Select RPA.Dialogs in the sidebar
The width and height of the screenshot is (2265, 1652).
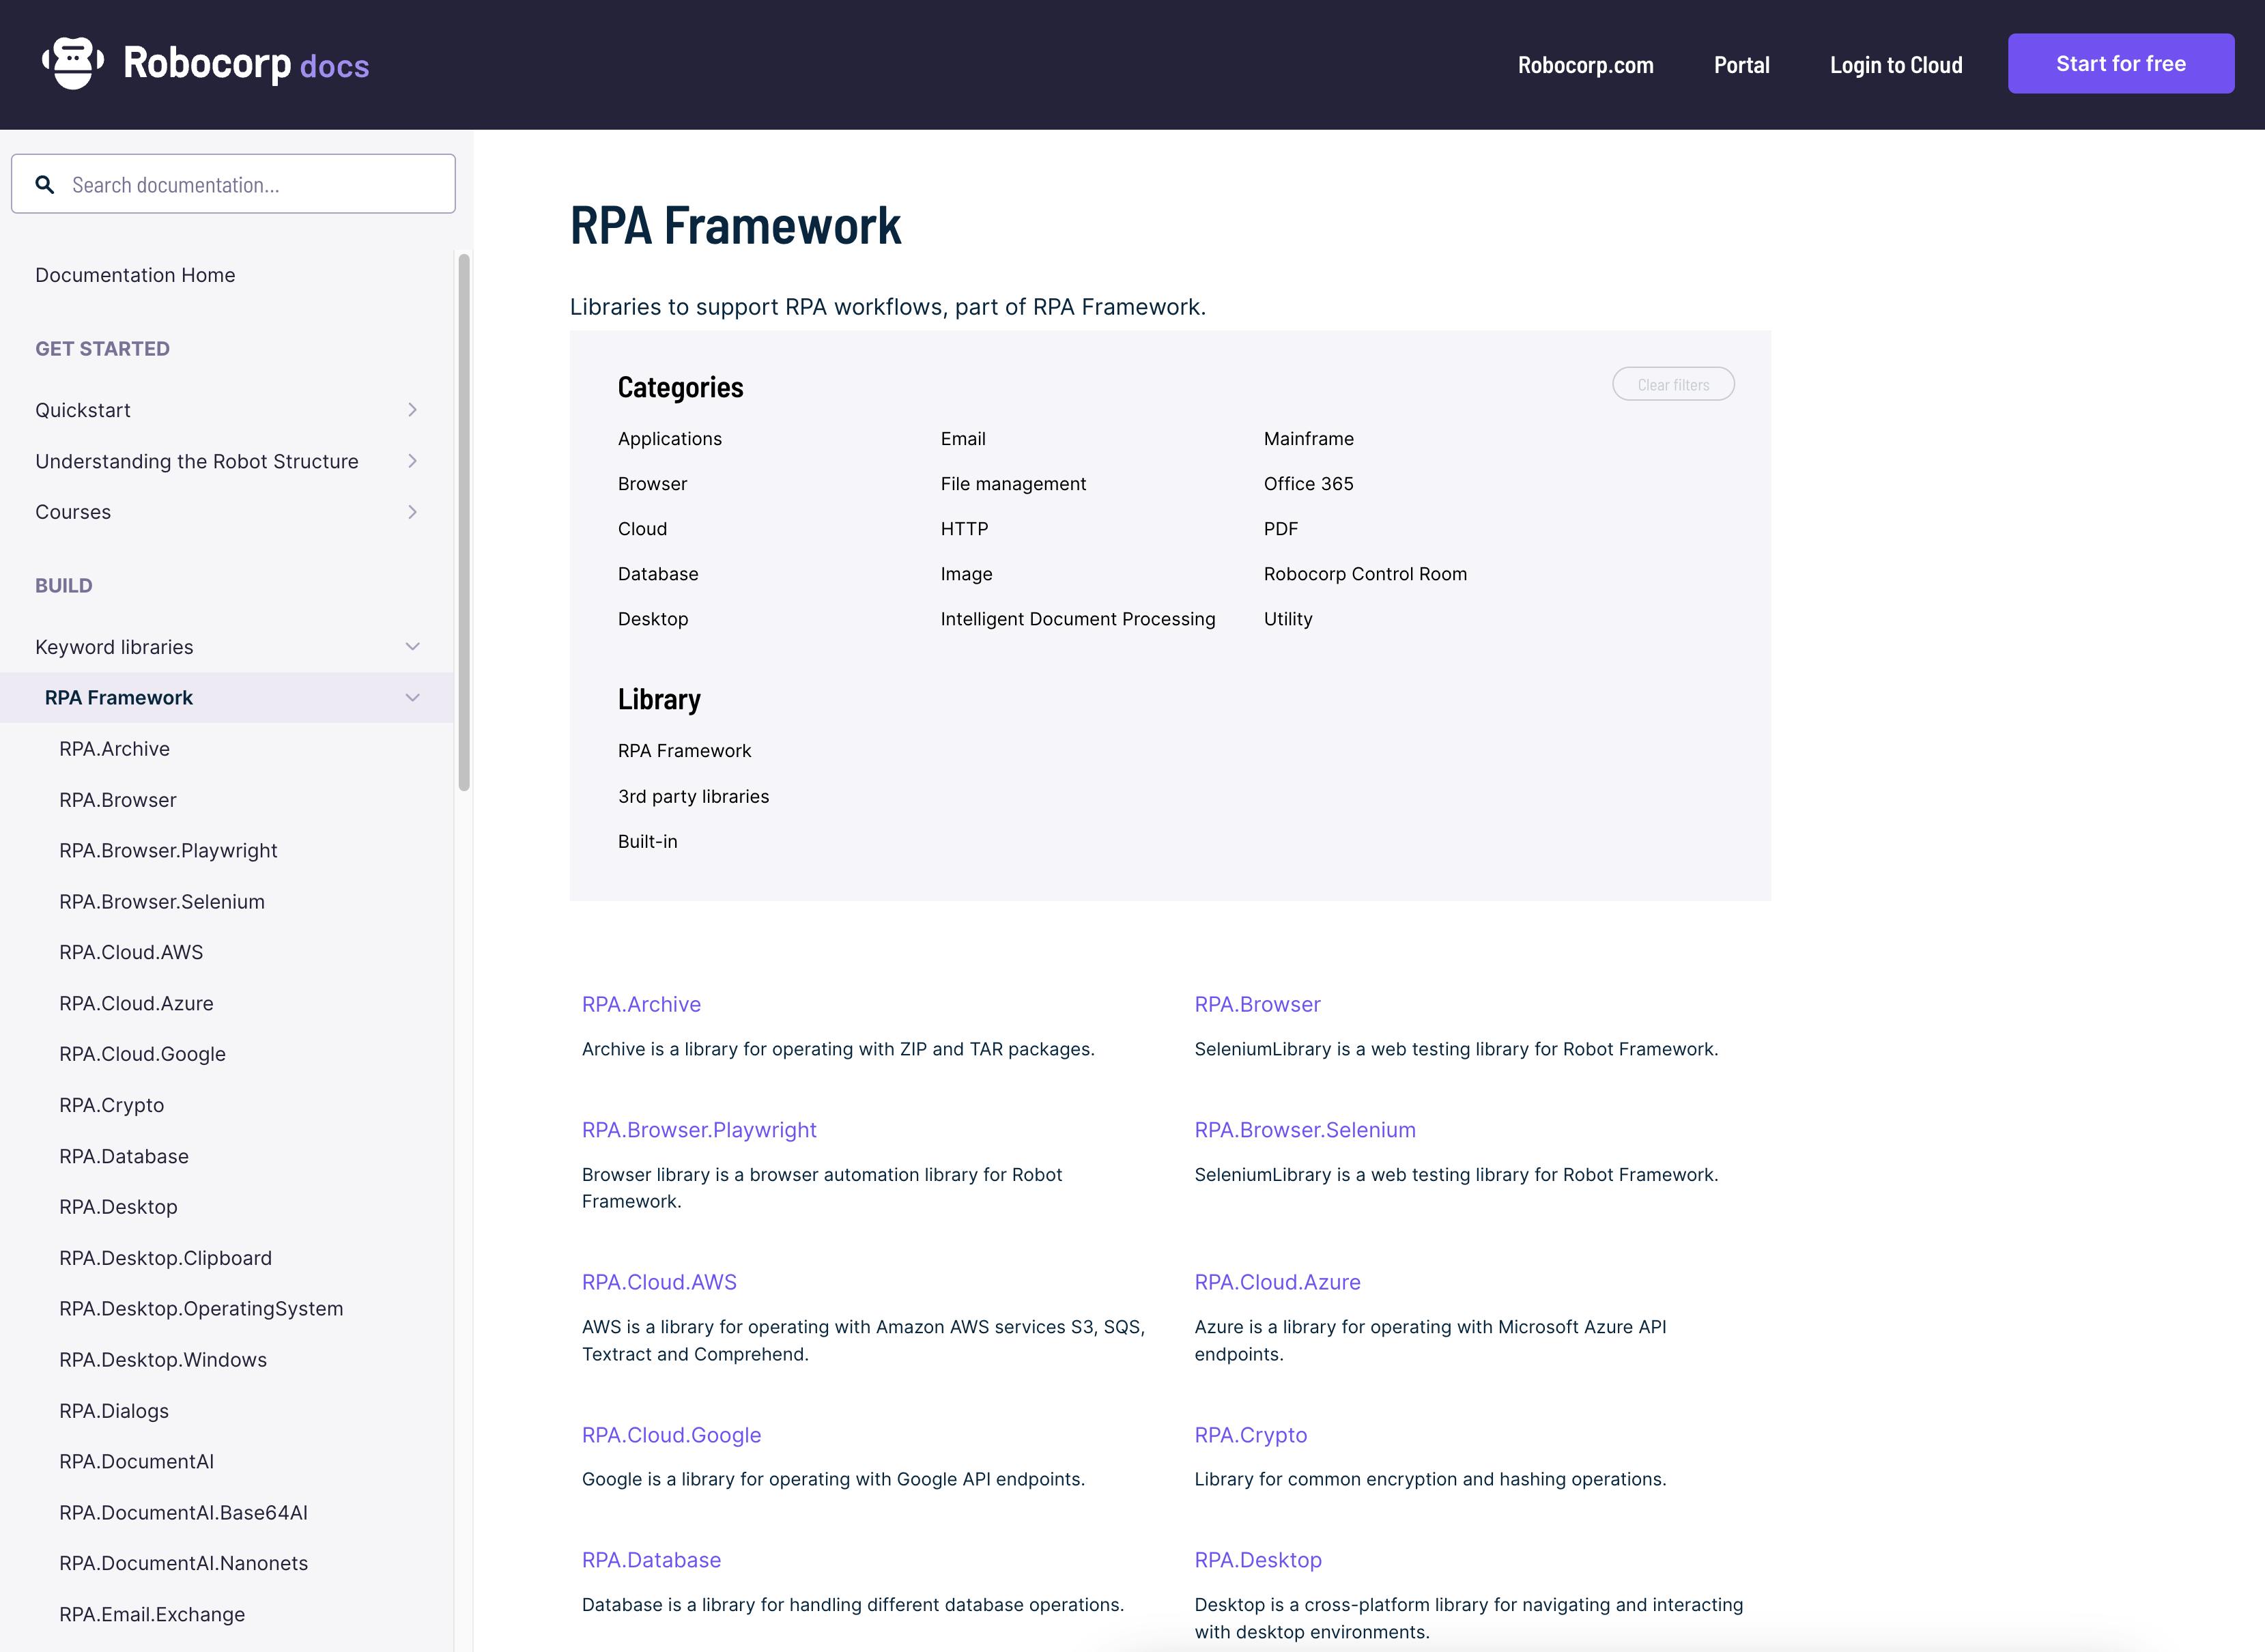coord(114,1411)
